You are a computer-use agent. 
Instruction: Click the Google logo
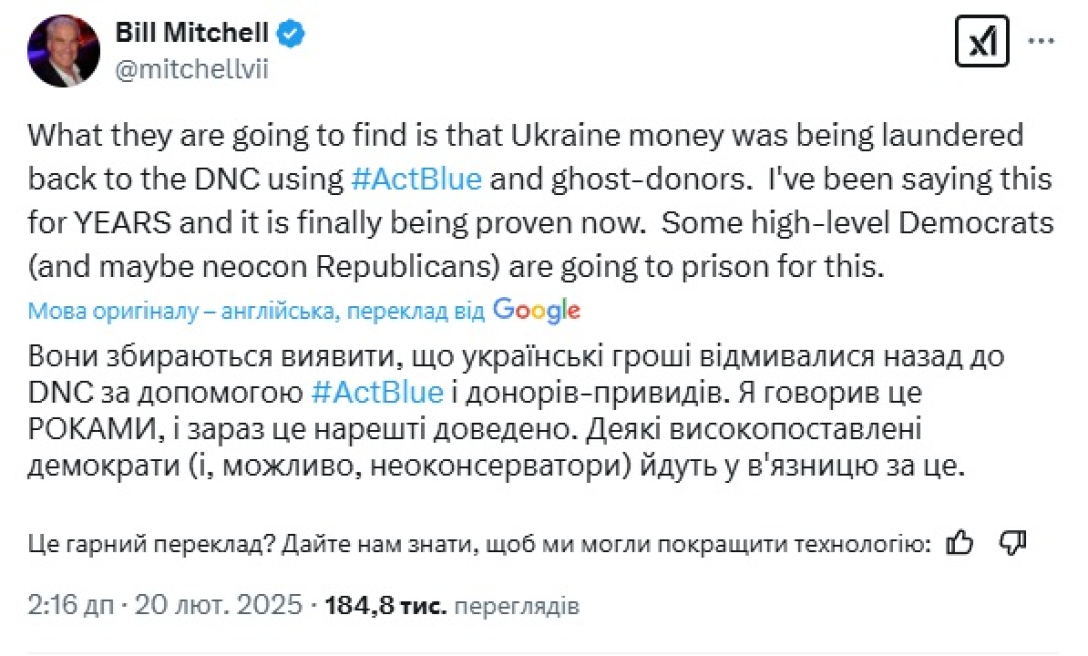[536, 310]
